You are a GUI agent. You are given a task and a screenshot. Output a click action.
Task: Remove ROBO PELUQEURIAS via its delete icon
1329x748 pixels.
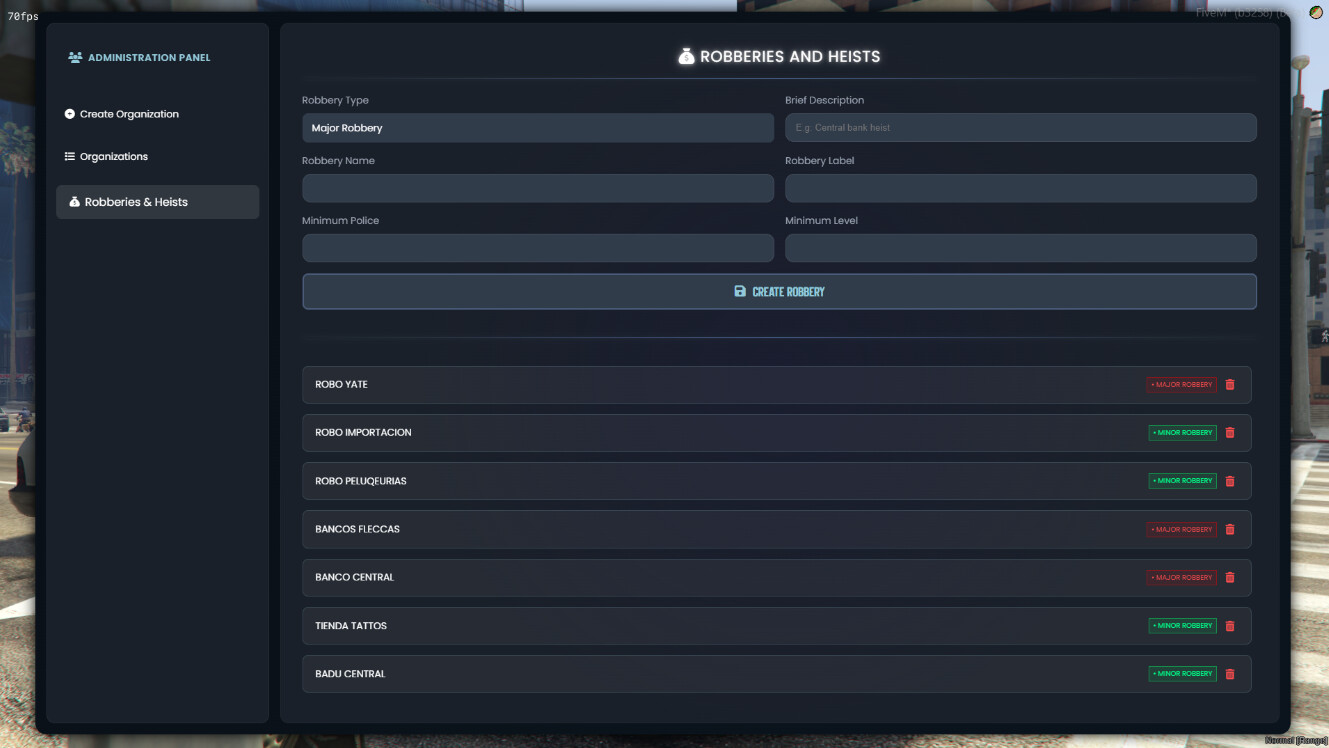[x=1229, y=480]
